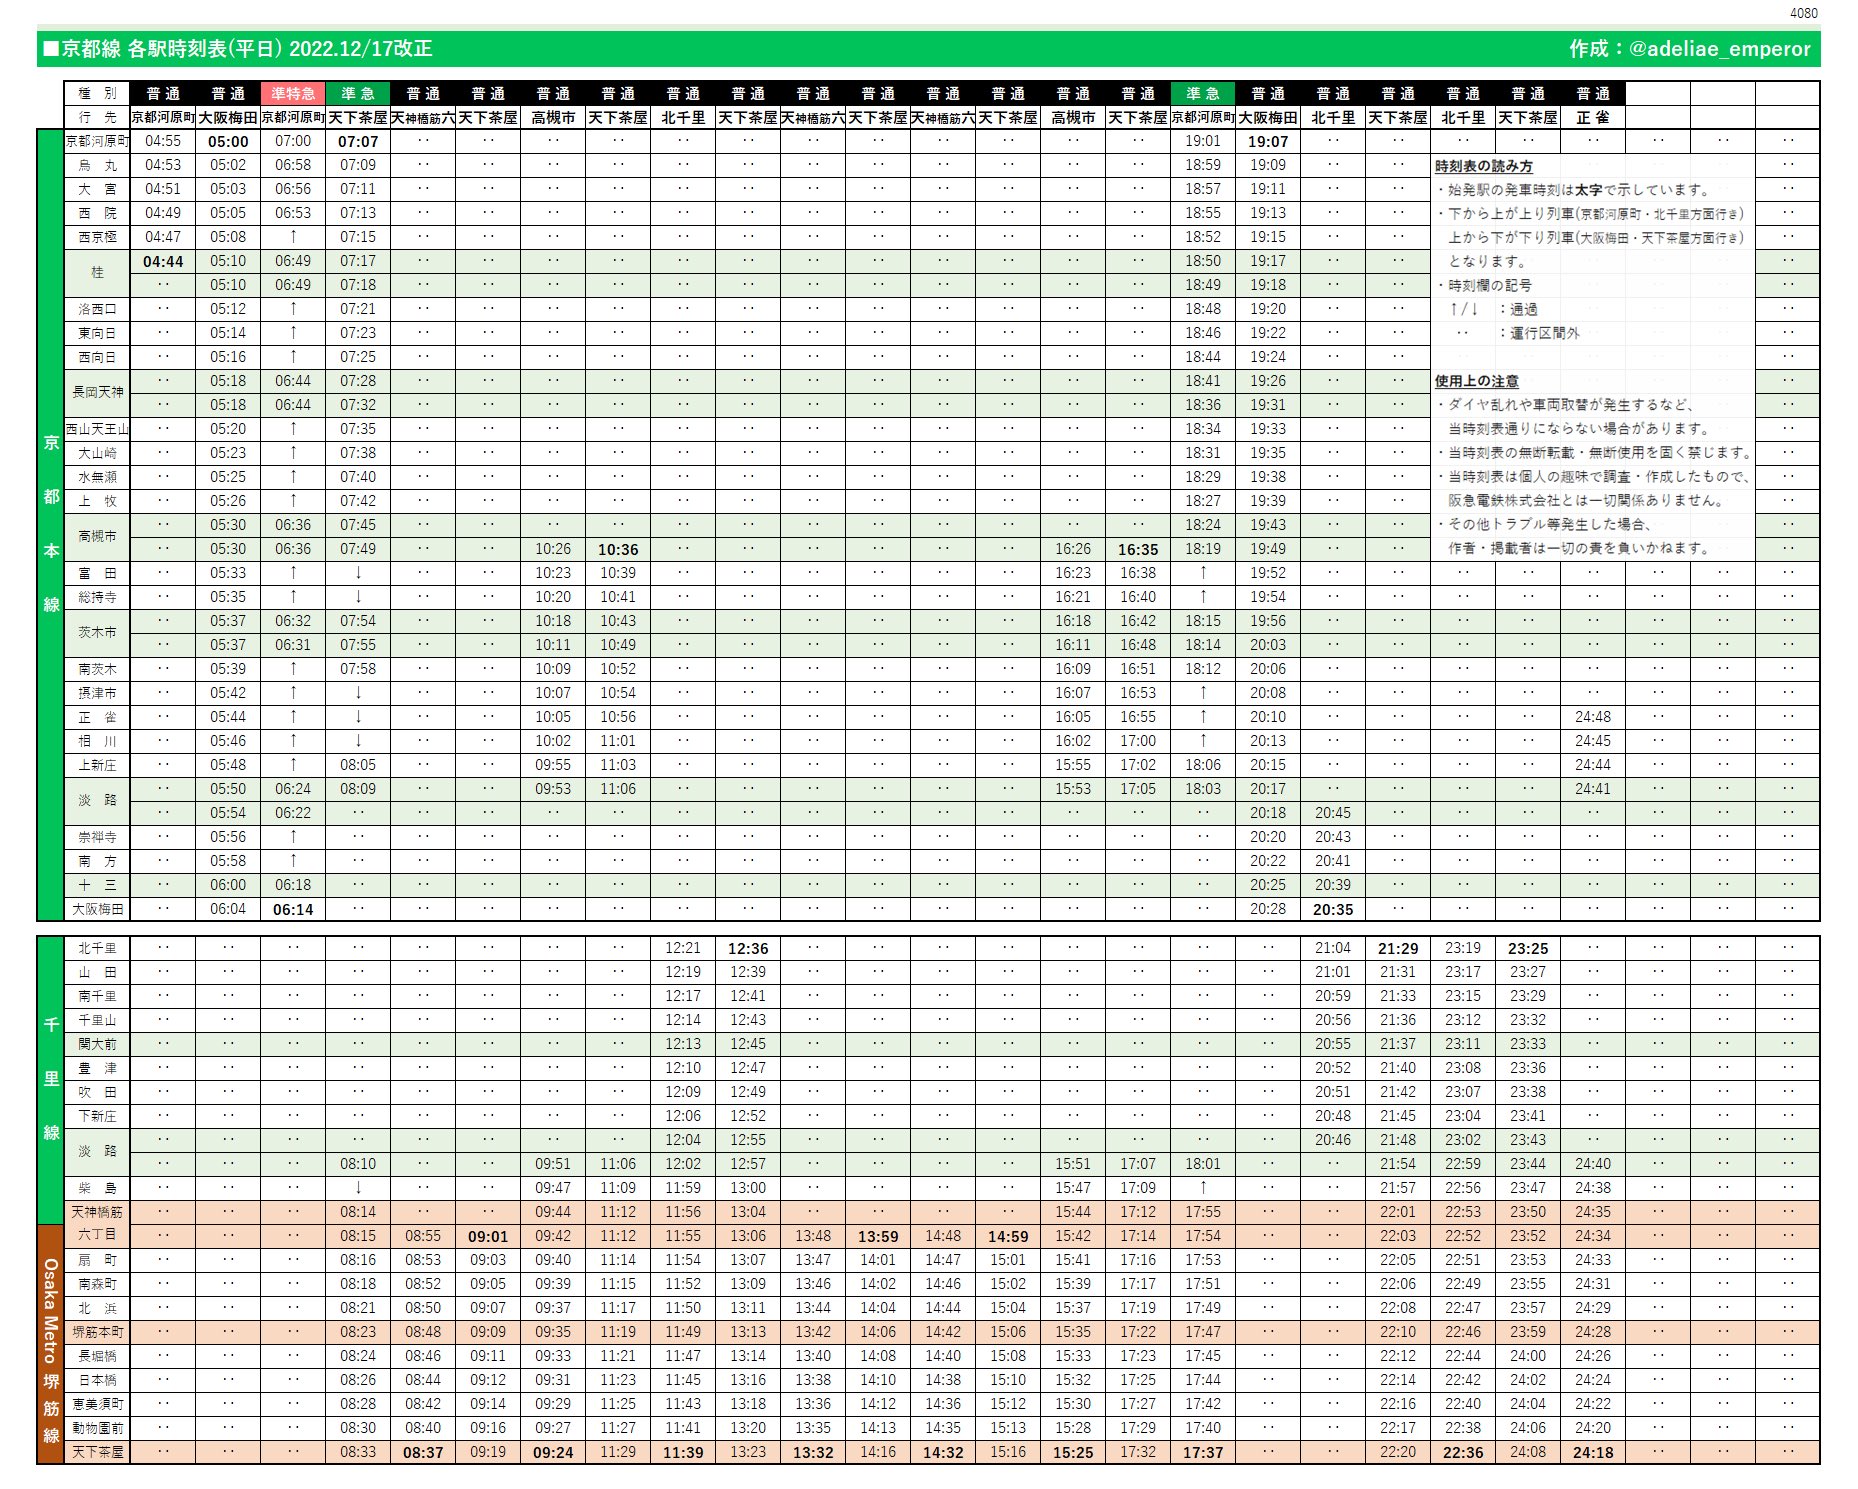1858x1489 pixels.
Task: Click the 摂津市 station name
Action: click(97, 693)
